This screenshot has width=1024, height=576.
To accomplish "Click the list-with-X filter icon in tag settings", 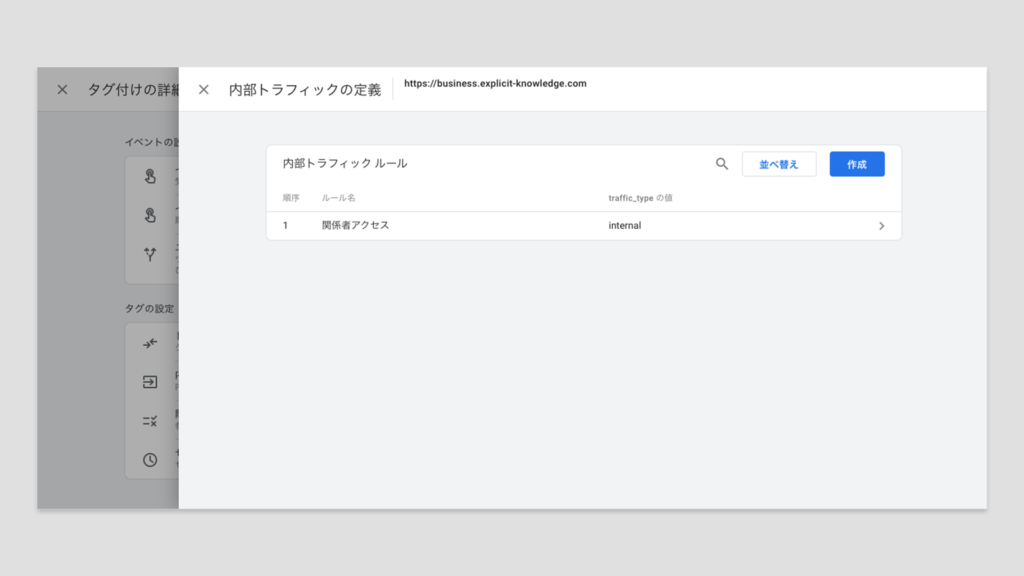I will (150, 421).
